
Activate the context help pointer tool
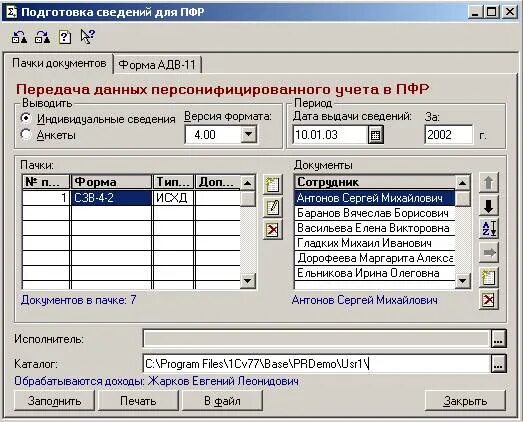click(x=87, y=37)
